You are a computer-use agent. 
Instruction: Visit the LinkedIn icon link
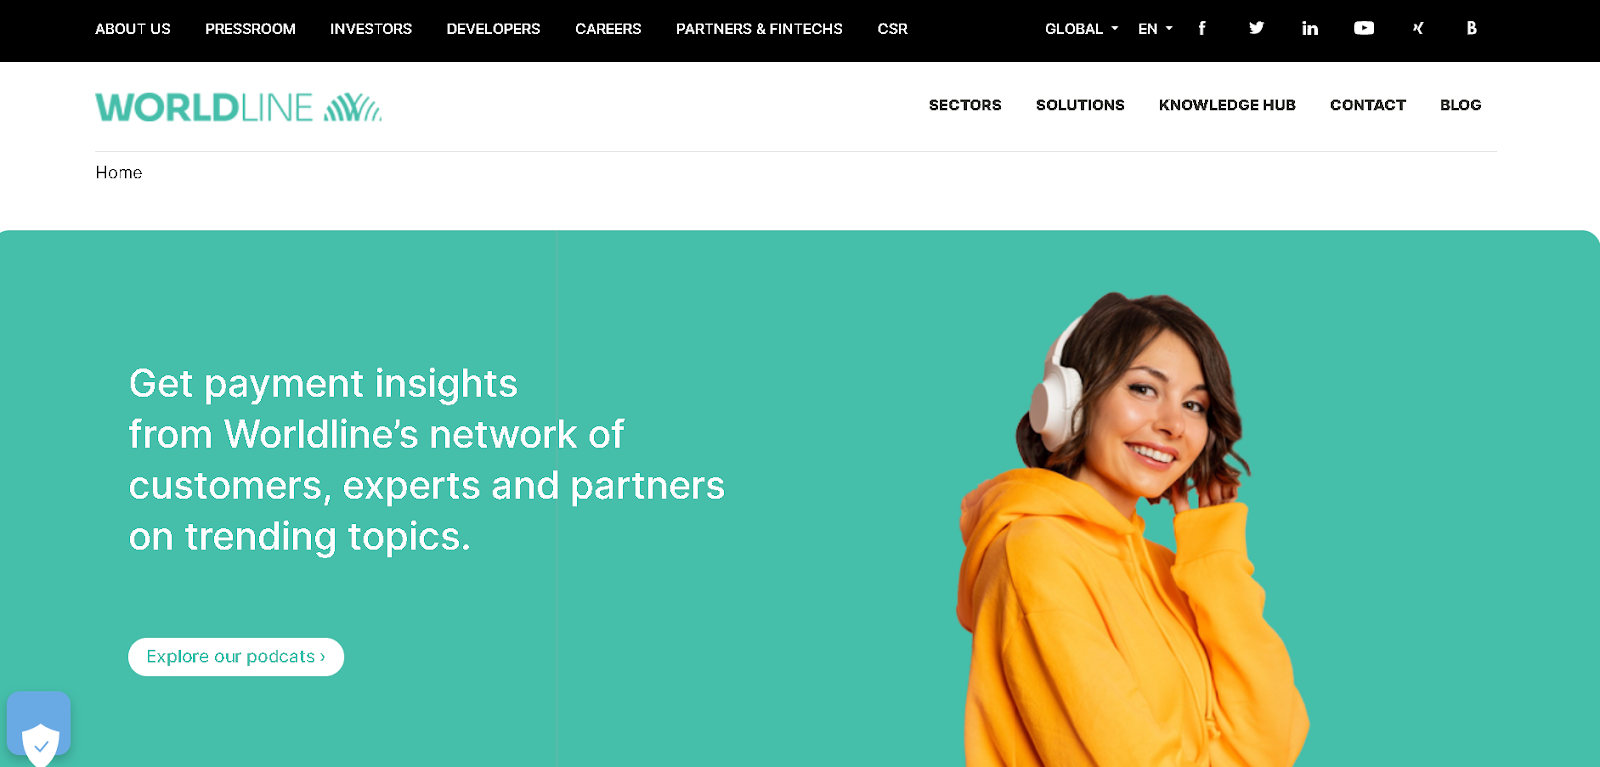pos(1310,28)
